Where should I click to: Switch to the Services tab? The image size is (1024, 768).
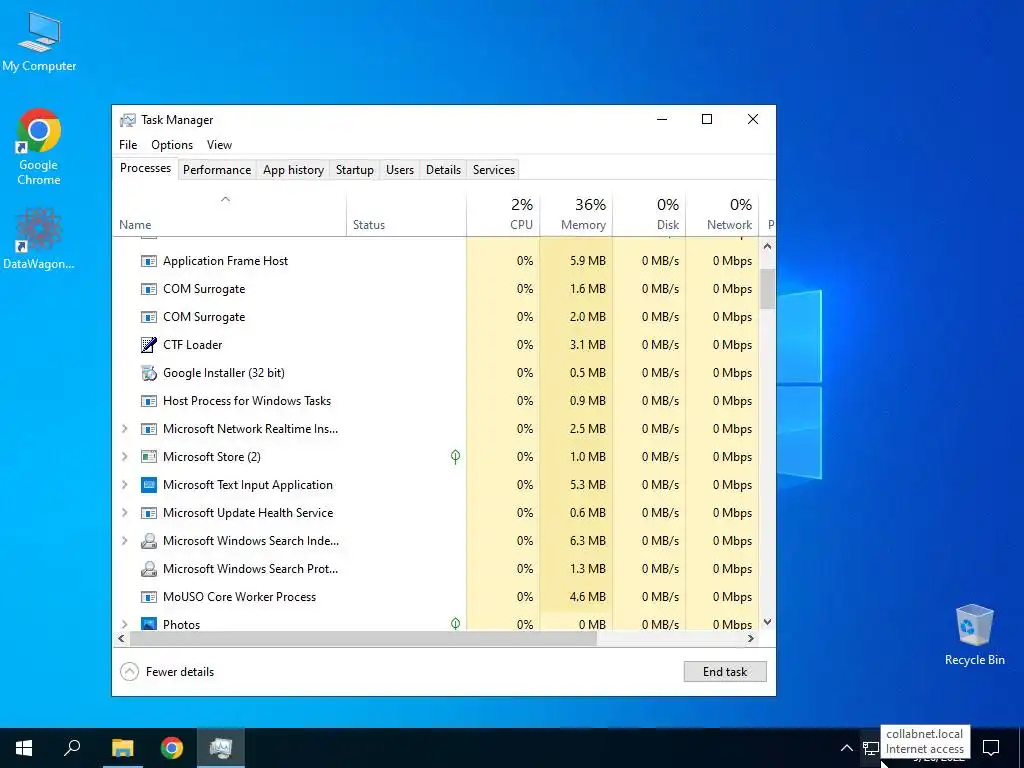[494, 170]
